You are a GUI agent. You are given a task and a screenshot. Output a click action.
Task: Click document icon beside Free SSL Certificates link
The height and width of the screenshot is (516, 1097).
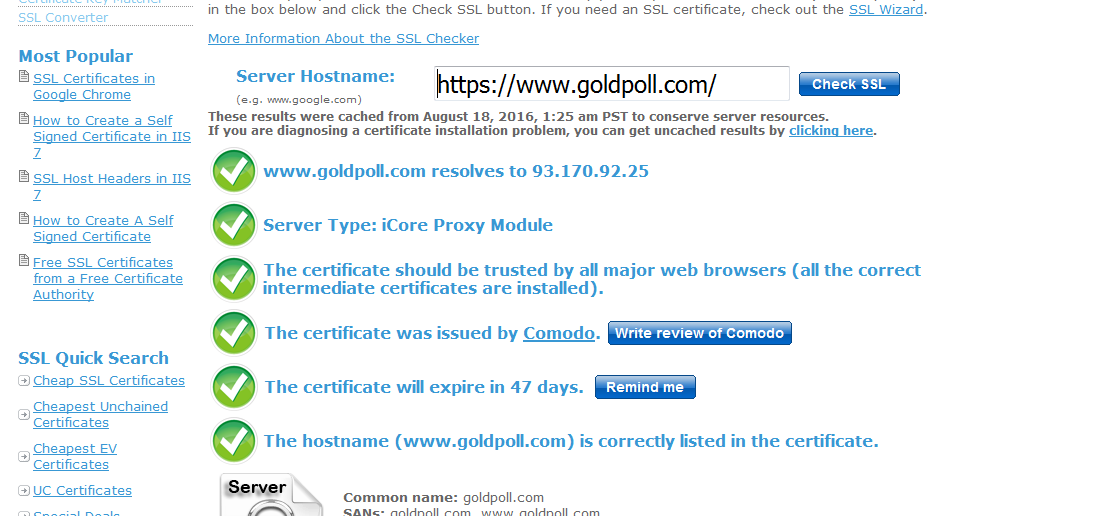tap(24, 261)
